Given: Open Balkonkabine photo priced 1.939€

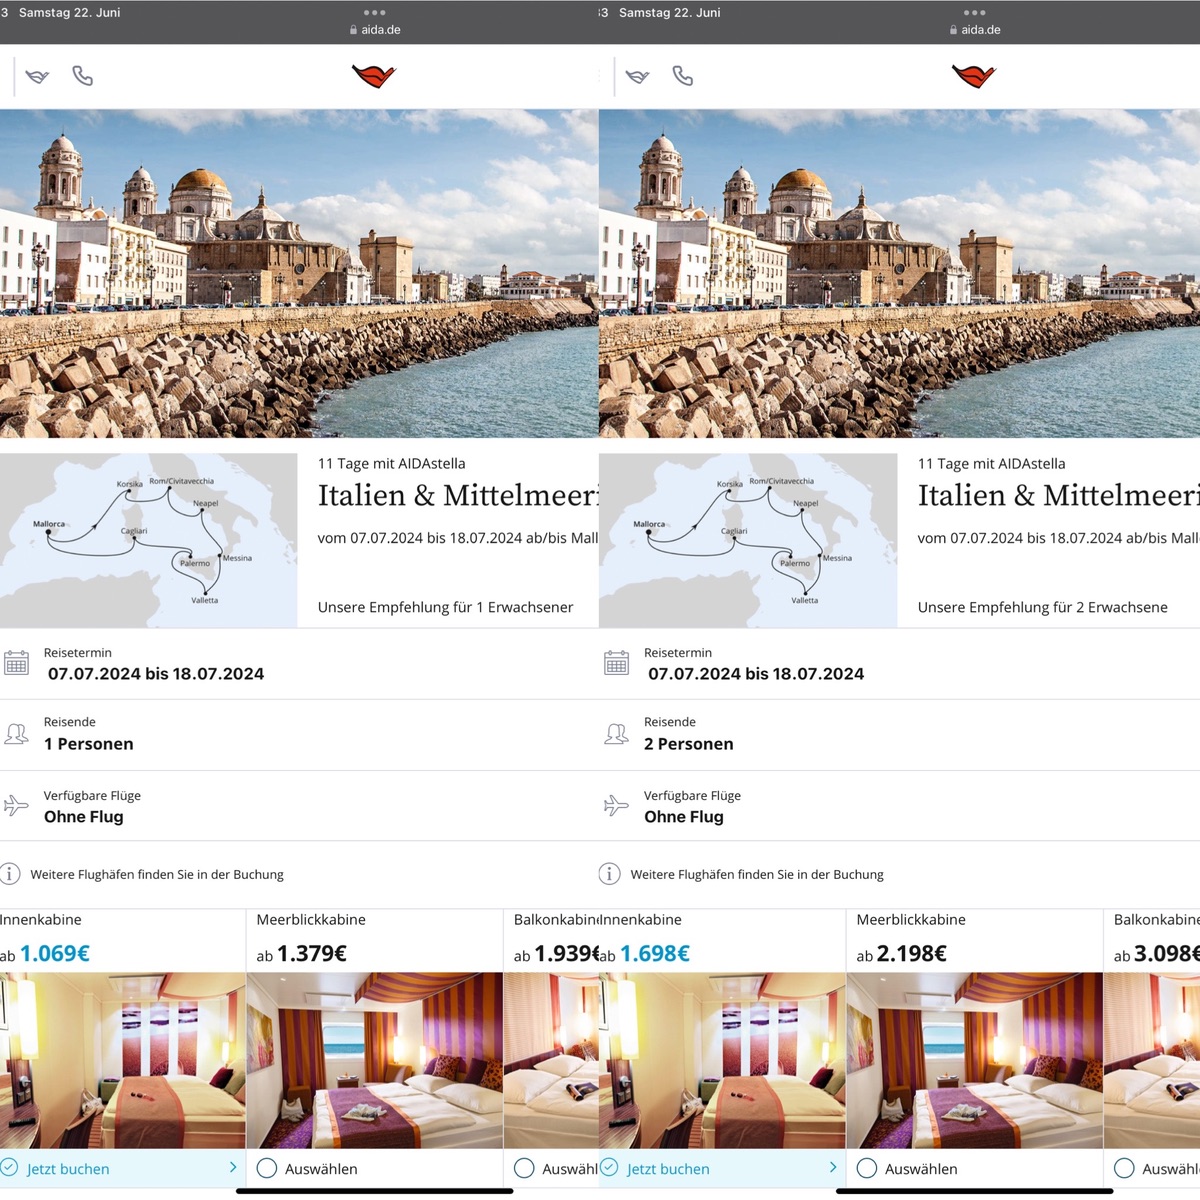Looking at the screenshot, I should (551, 1060).
